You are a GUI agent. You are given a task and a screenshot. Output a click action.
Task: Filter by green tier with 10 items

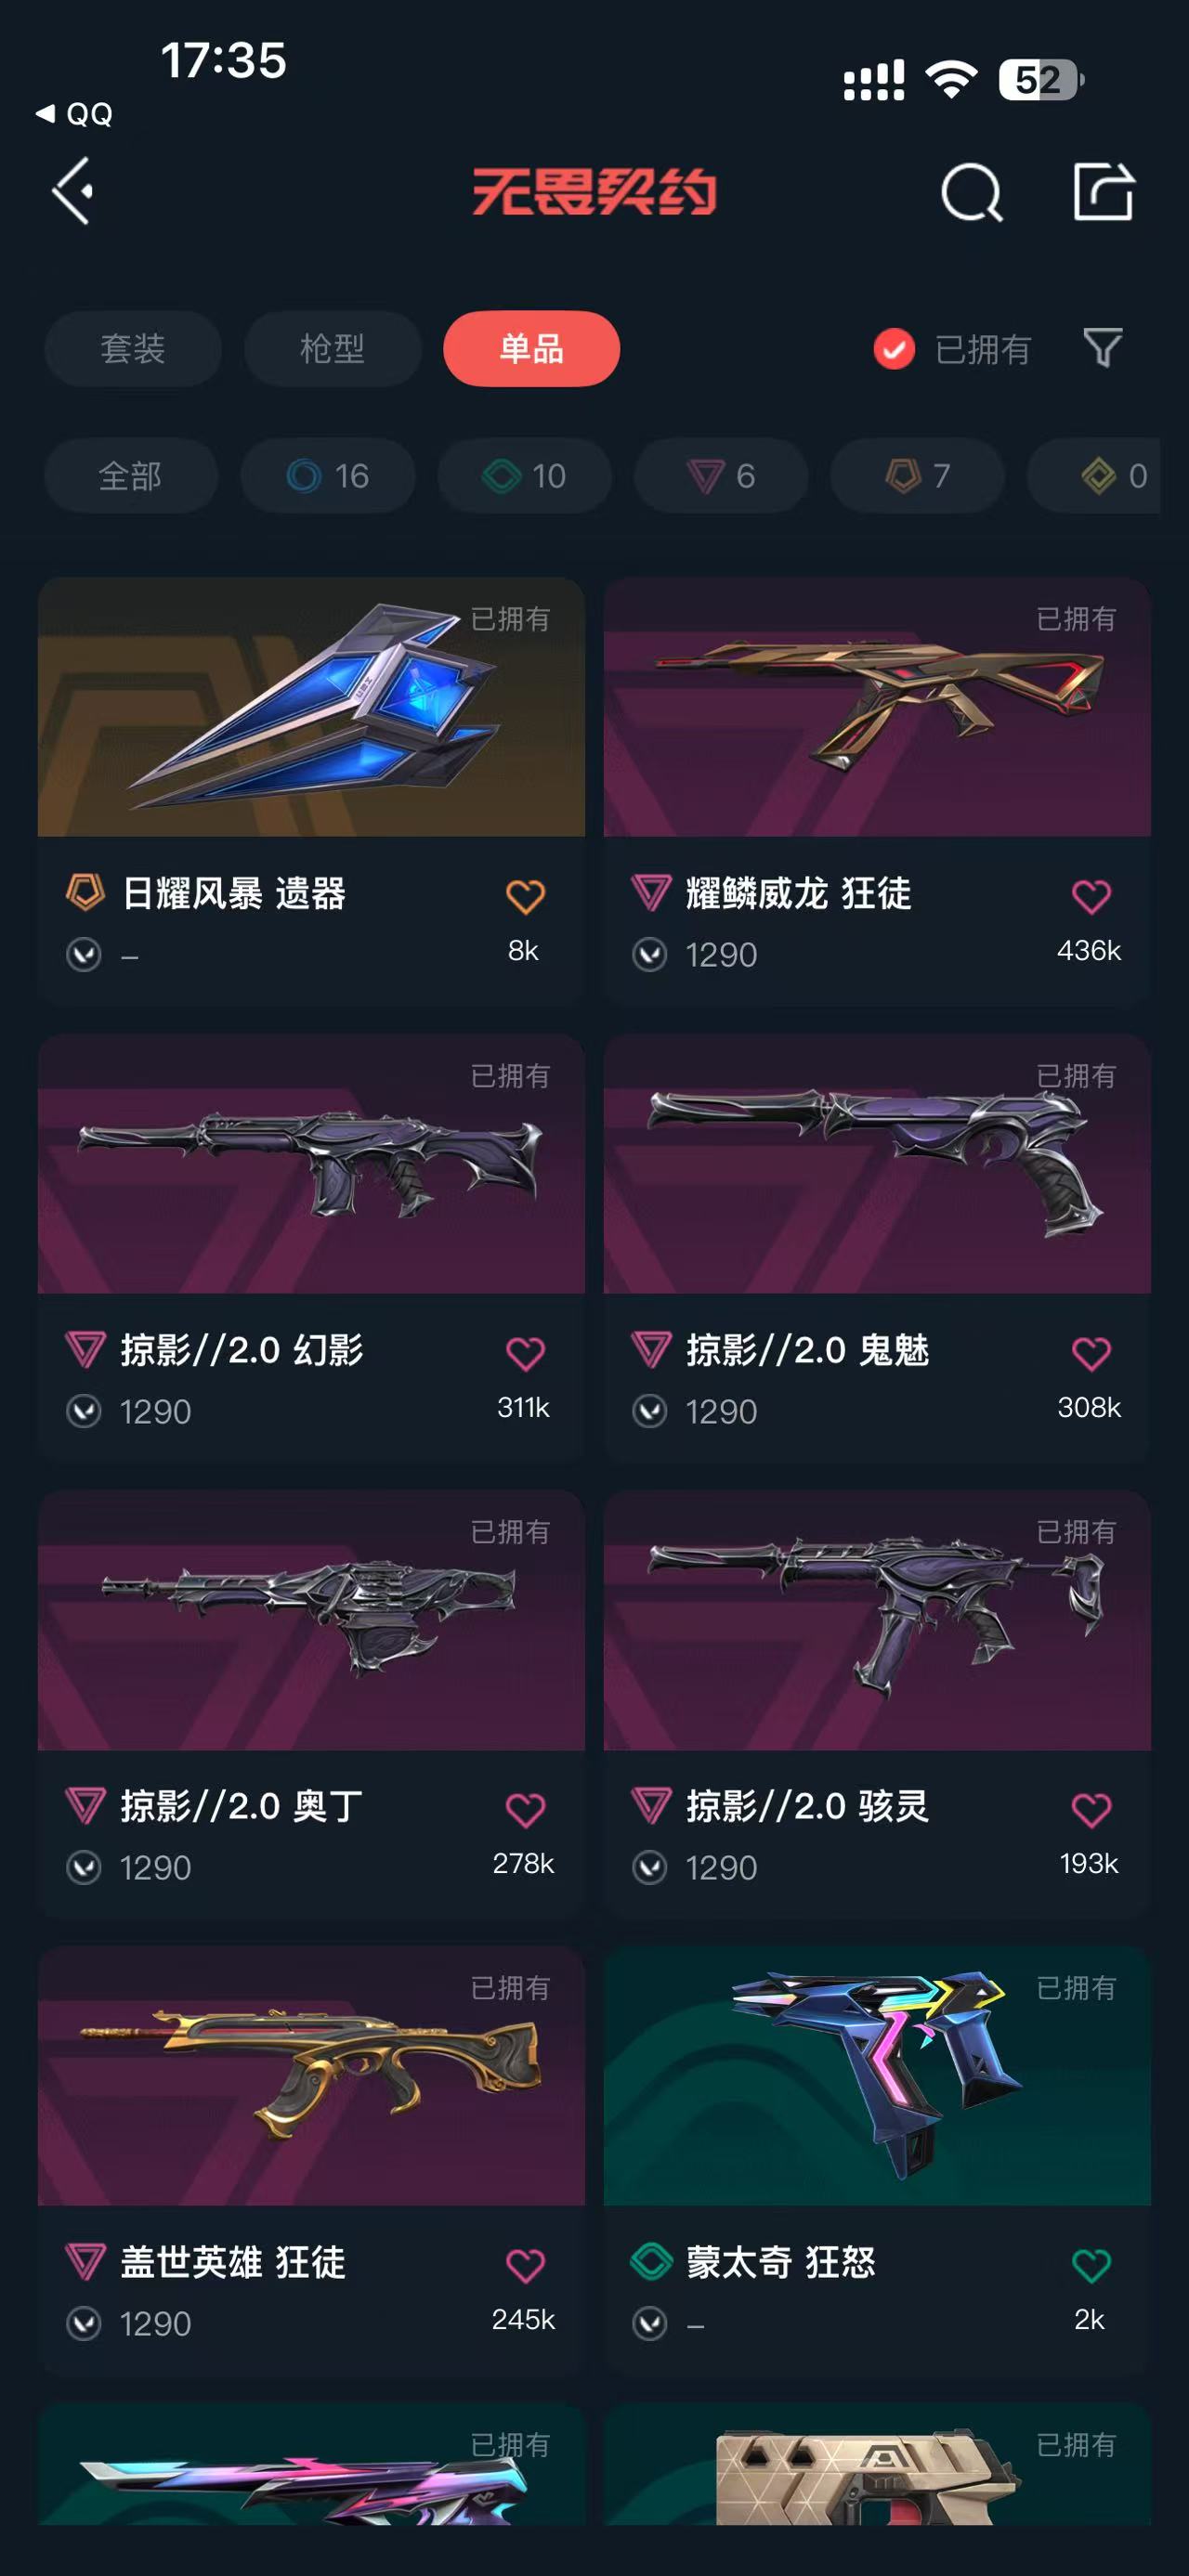pyautogui.click(x=525, y=476)
